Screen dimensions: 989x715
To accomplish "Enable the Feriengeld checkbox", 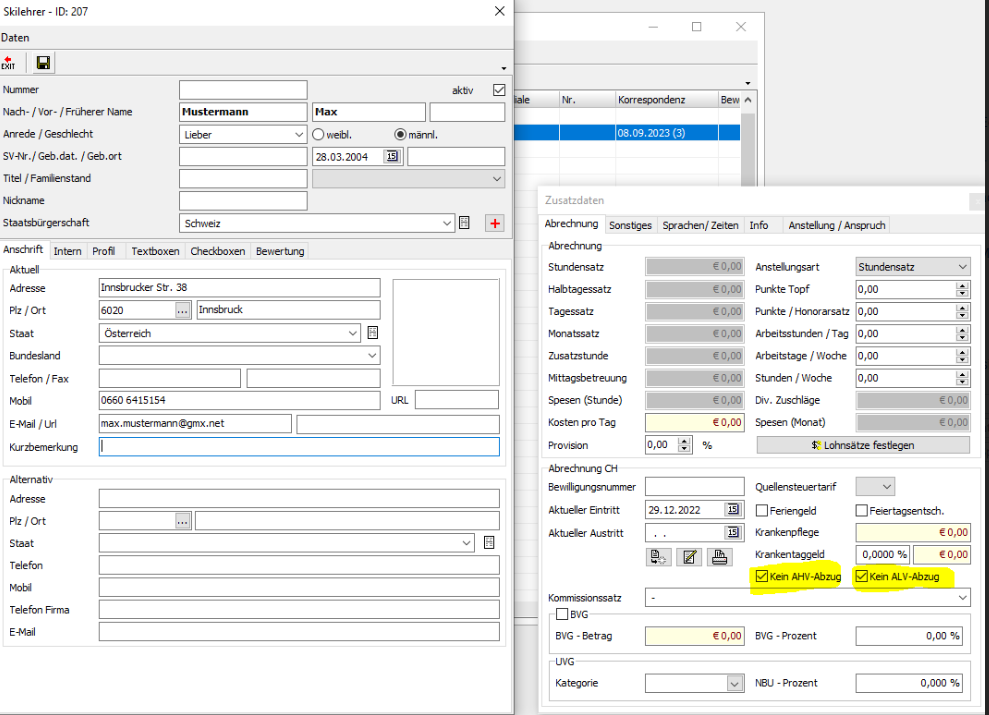I will click(x=762, y=511).
